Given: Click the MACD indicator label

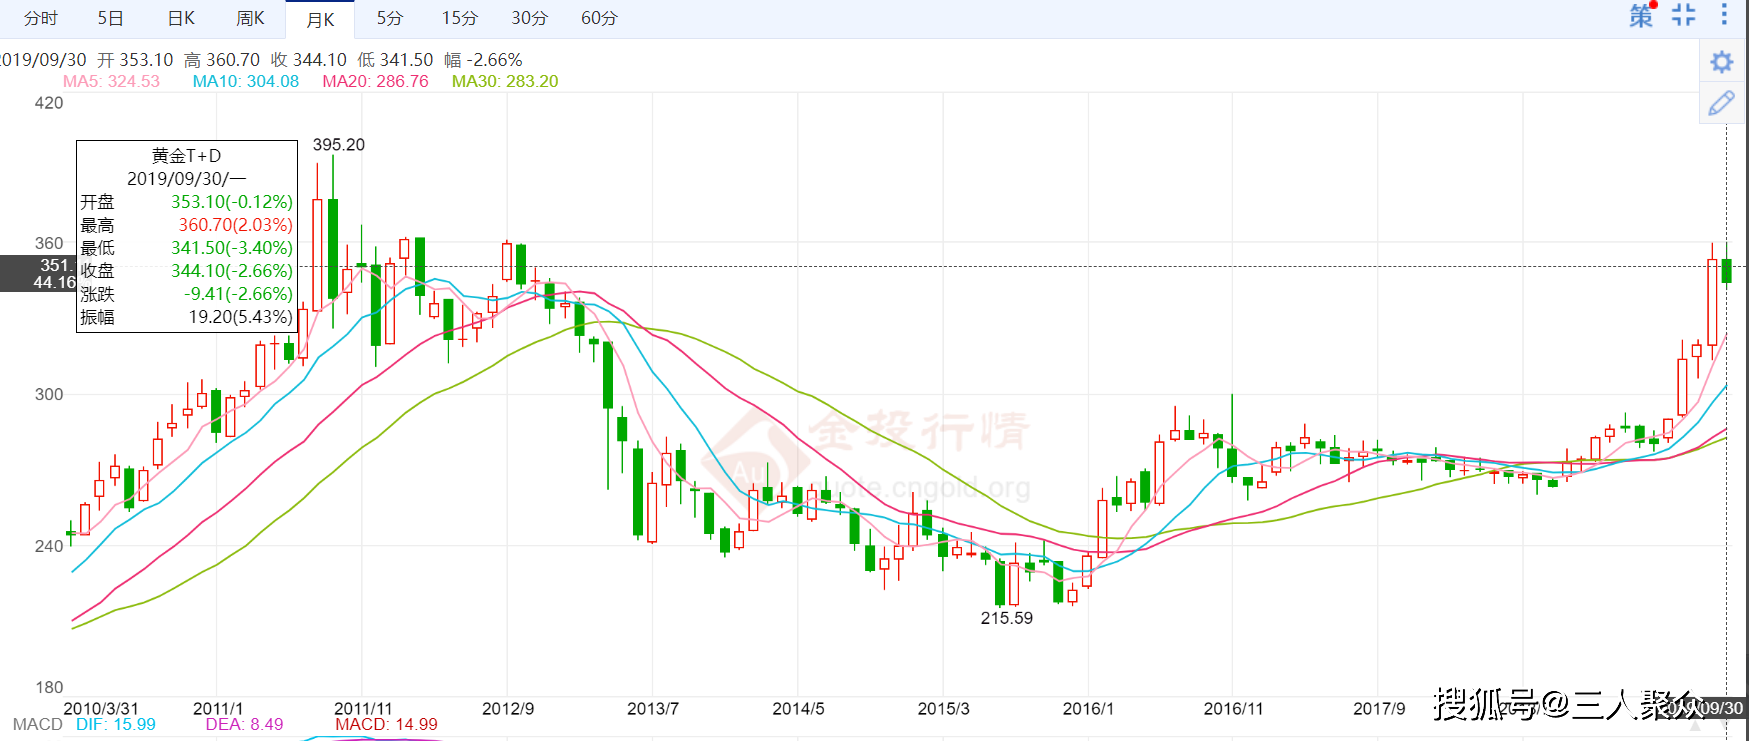Looking at the screenshot, I should [x=38, y=724].
